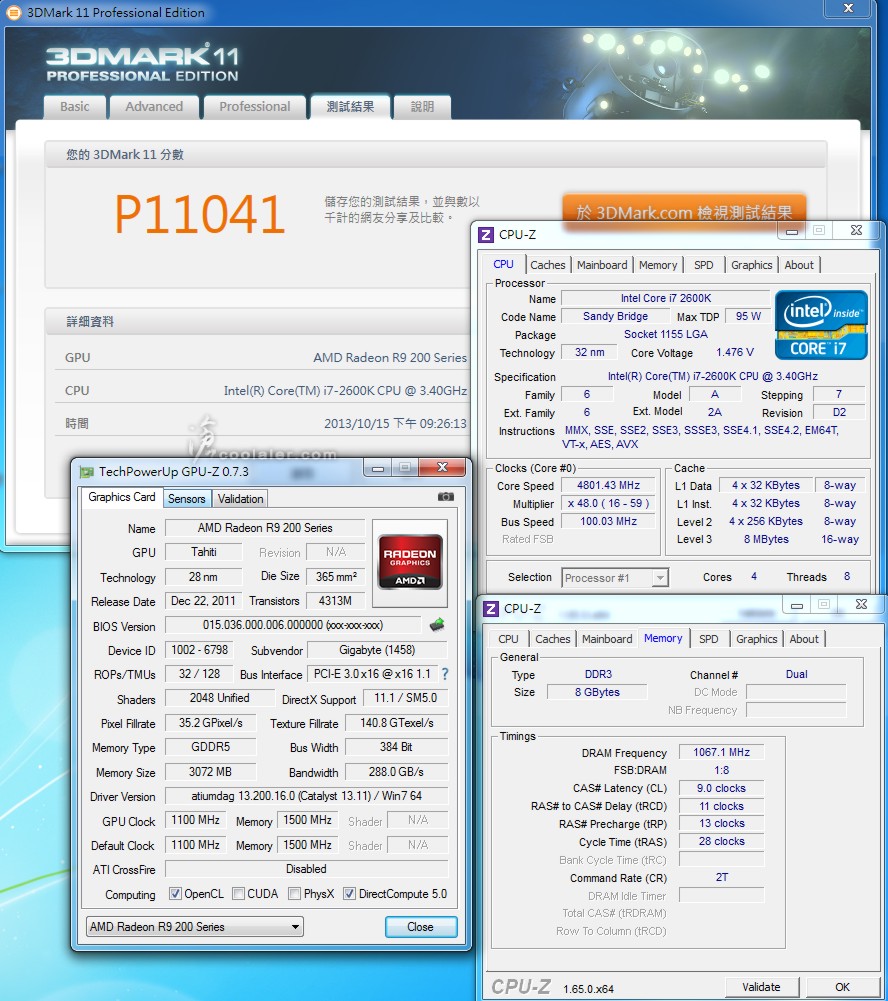This screenshot has width=888, height=1001.
Task: Open the AMD Radeon R9 200 Series dropdown
Action: (x=195, y=926)
